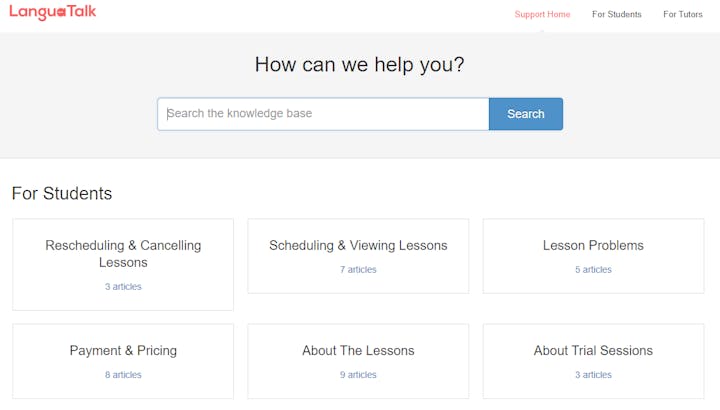Click the For Students section heading
Screen dimensions: 720x410
(x=62, y=194)
